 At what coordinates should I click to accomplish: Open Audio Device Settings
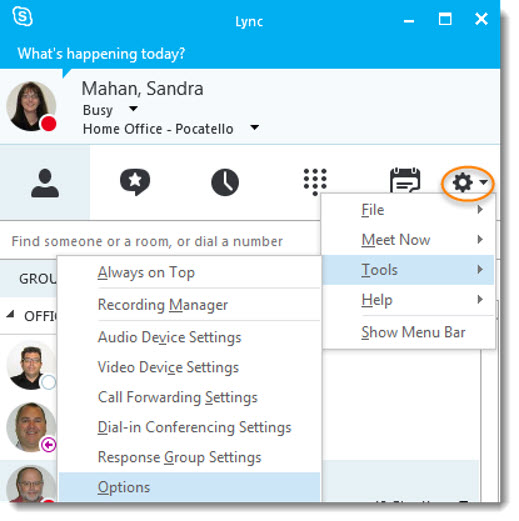[189, 337]
